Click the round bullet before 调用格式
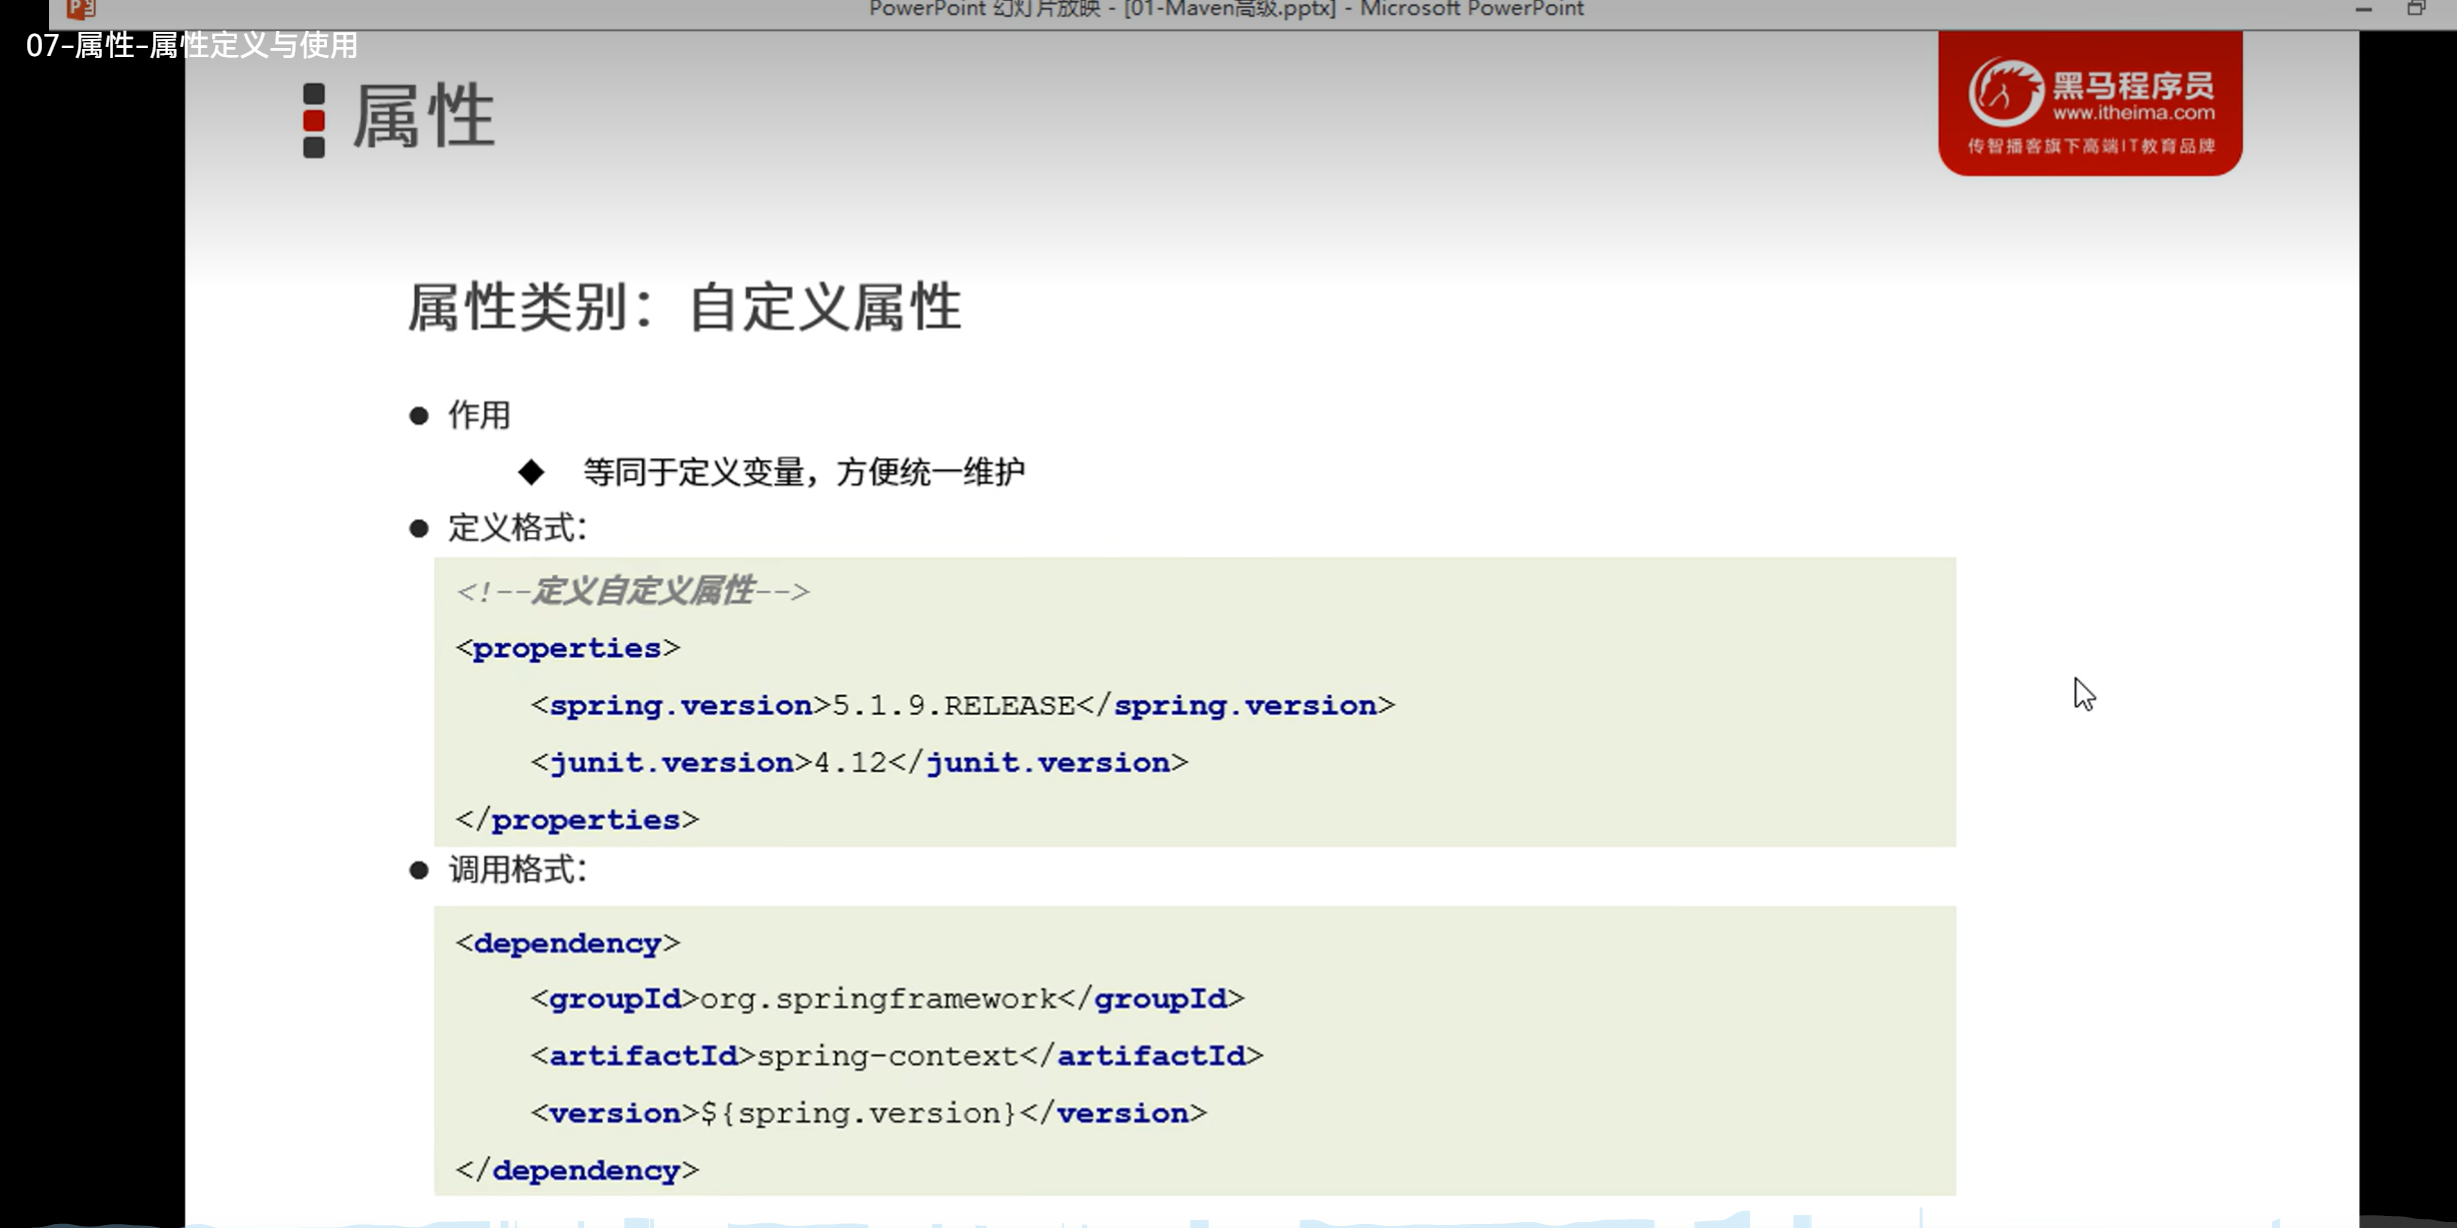Viewport: 2457px width, 1228px height. [419, 870]
